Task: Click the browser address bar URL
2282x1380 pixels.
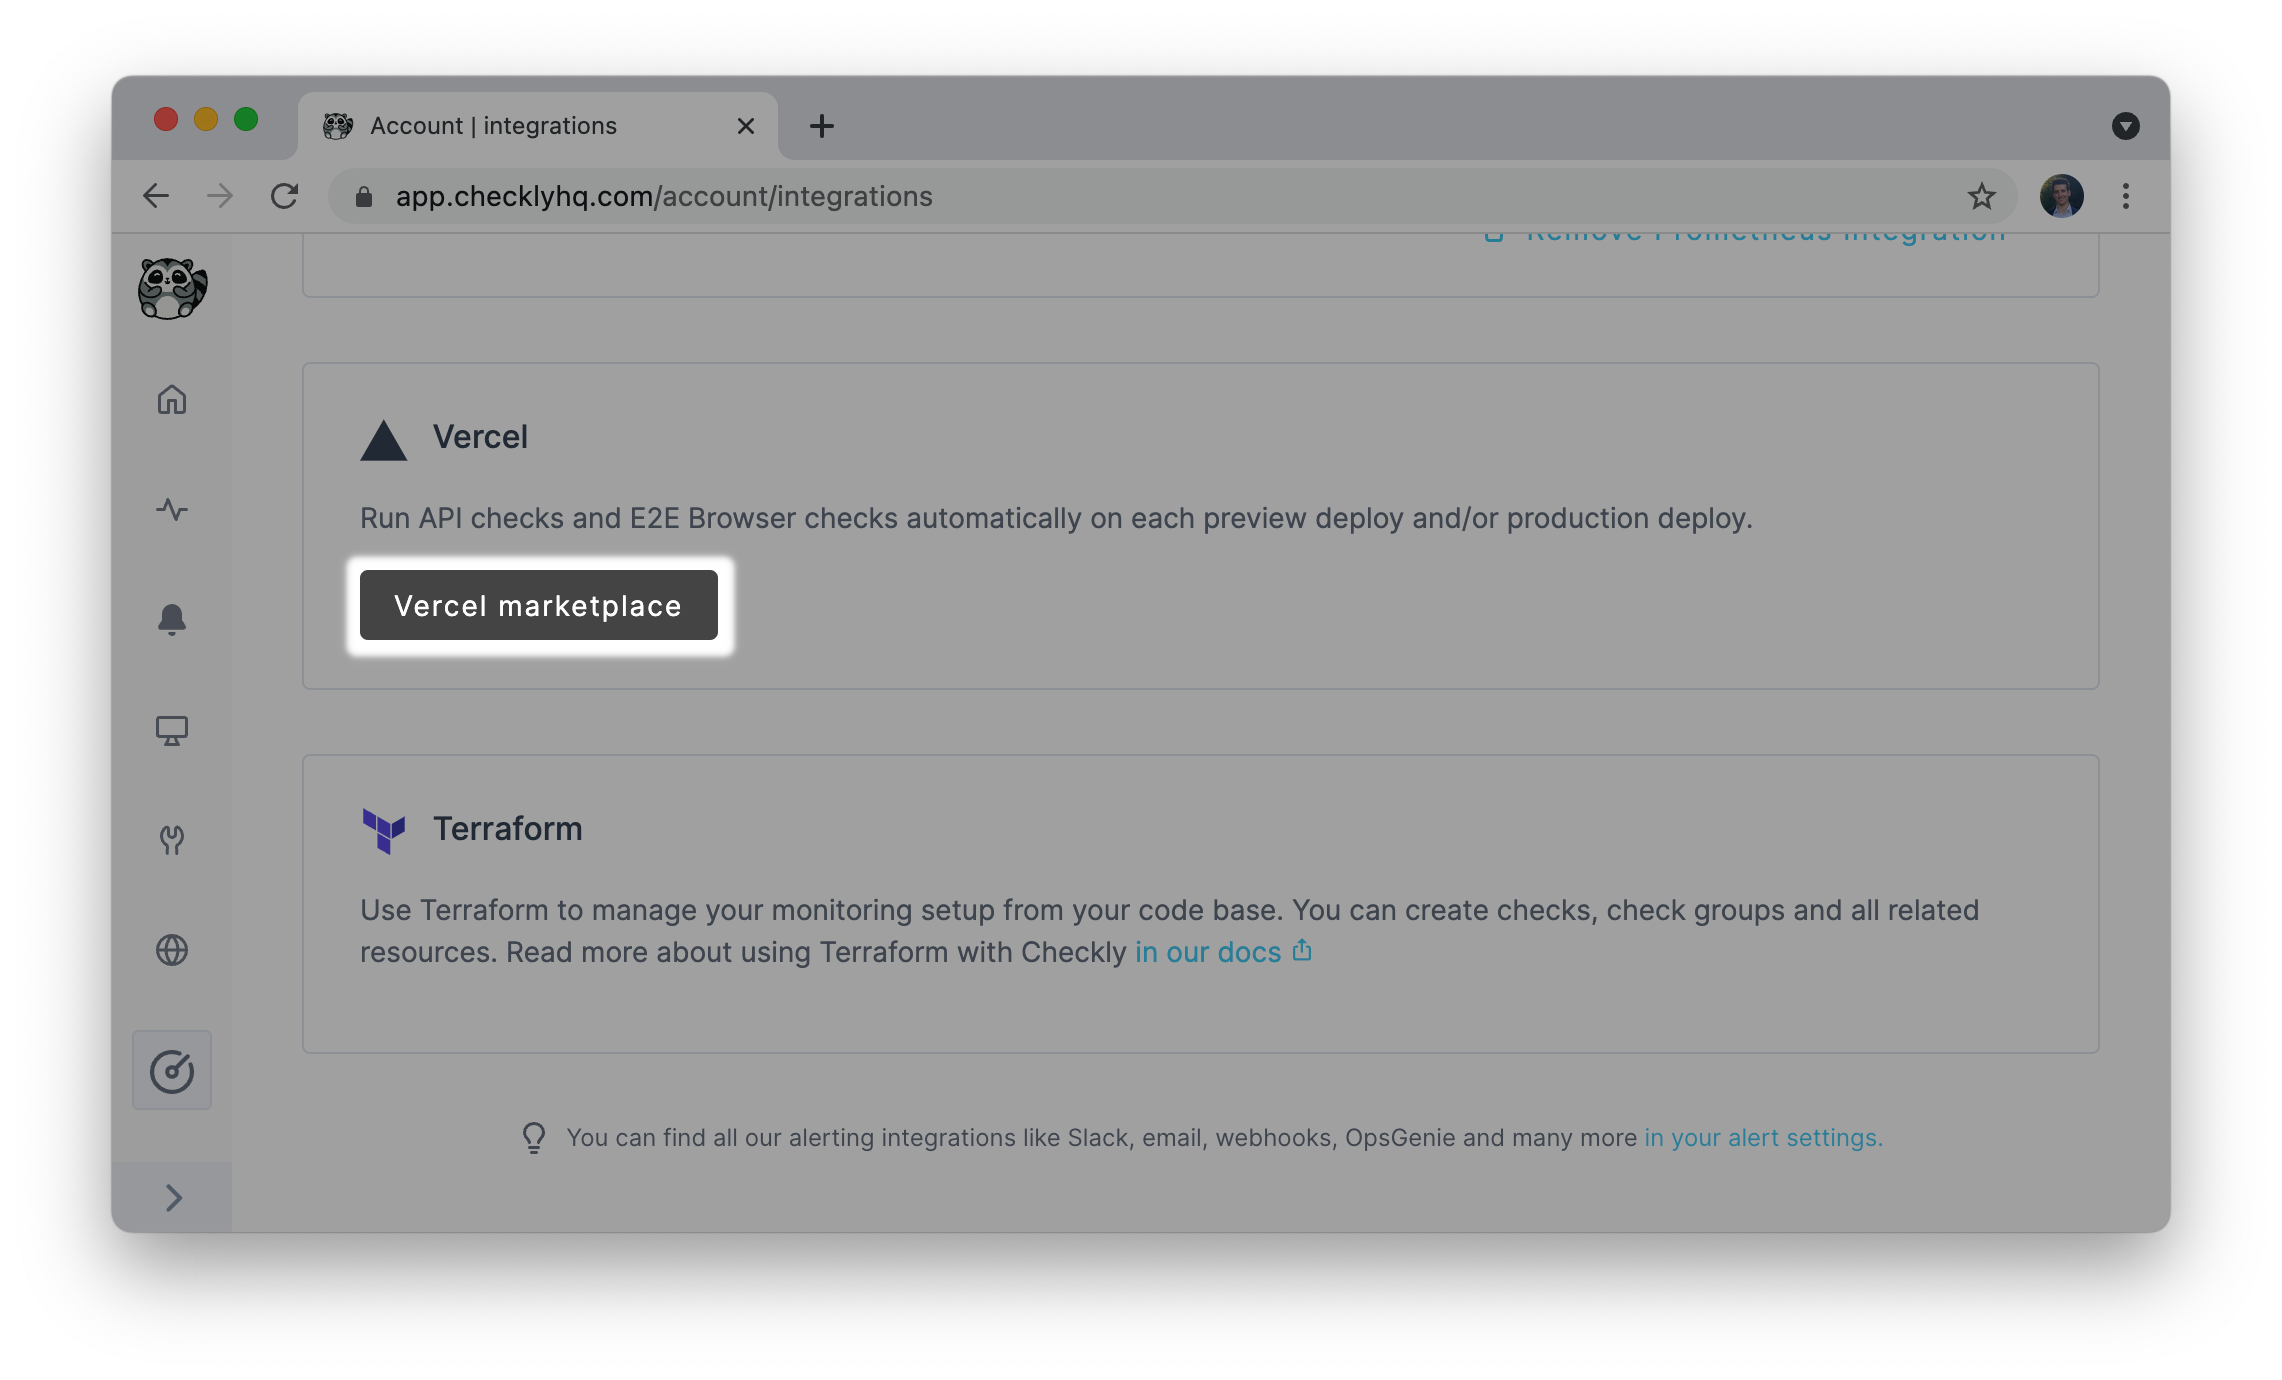Action: (664, 197)
